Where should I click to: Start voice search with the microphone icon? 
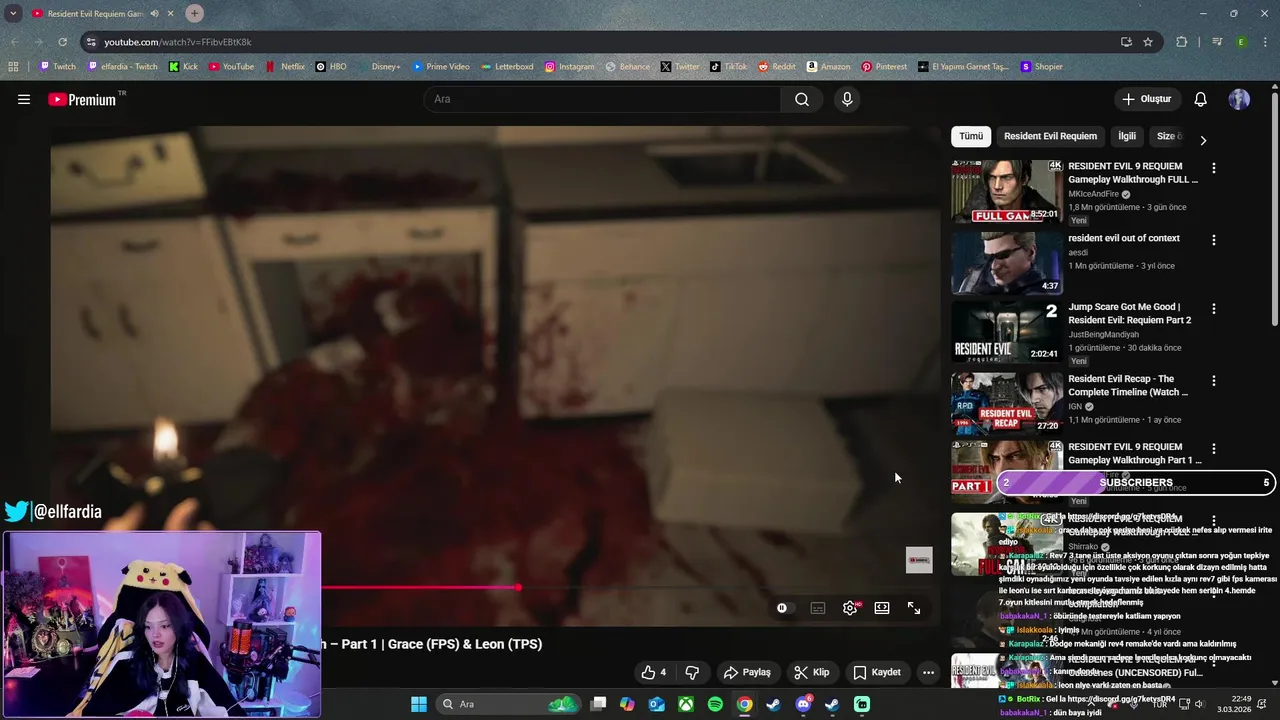[847, 99]
